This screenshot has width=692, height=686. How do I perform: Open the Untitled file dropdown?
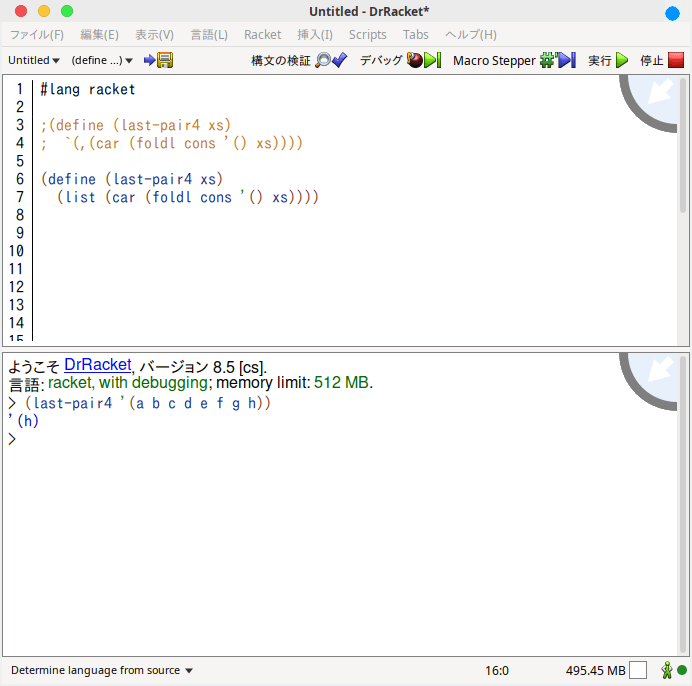(x=34, y=60)
